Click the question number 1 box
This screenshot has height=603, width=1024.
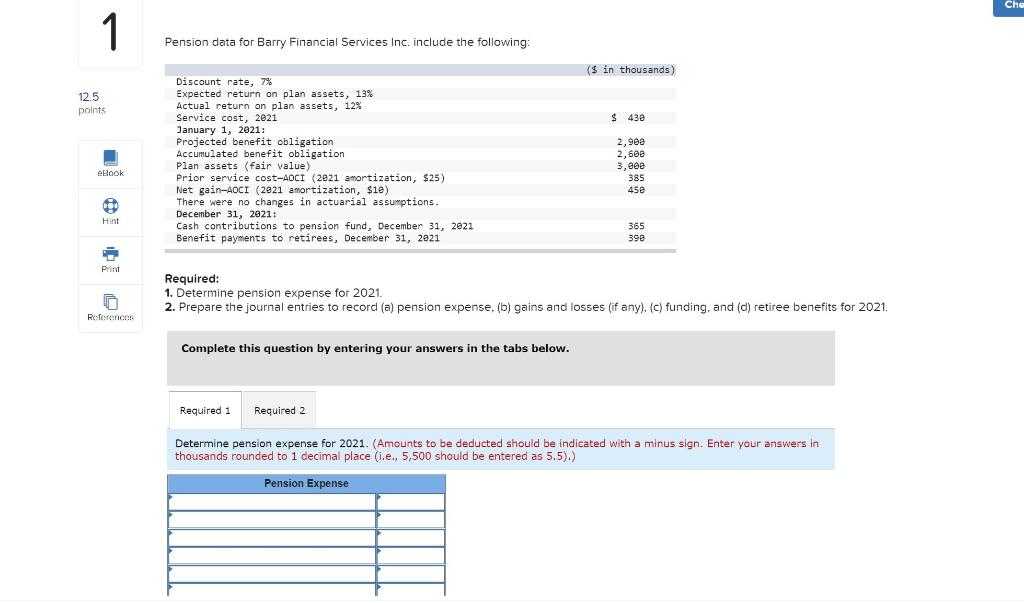pyautogui.click(x=109, y=33)
